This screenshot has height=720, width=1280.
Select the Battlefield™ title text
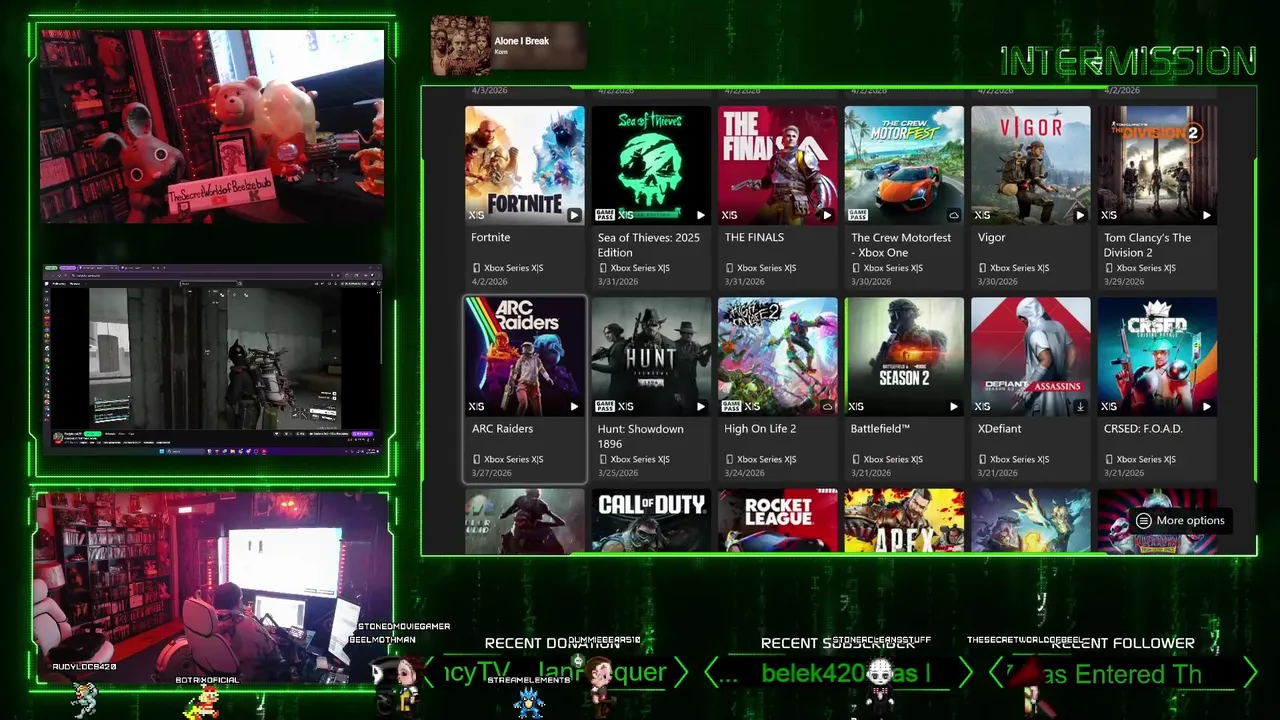[881, 428]
